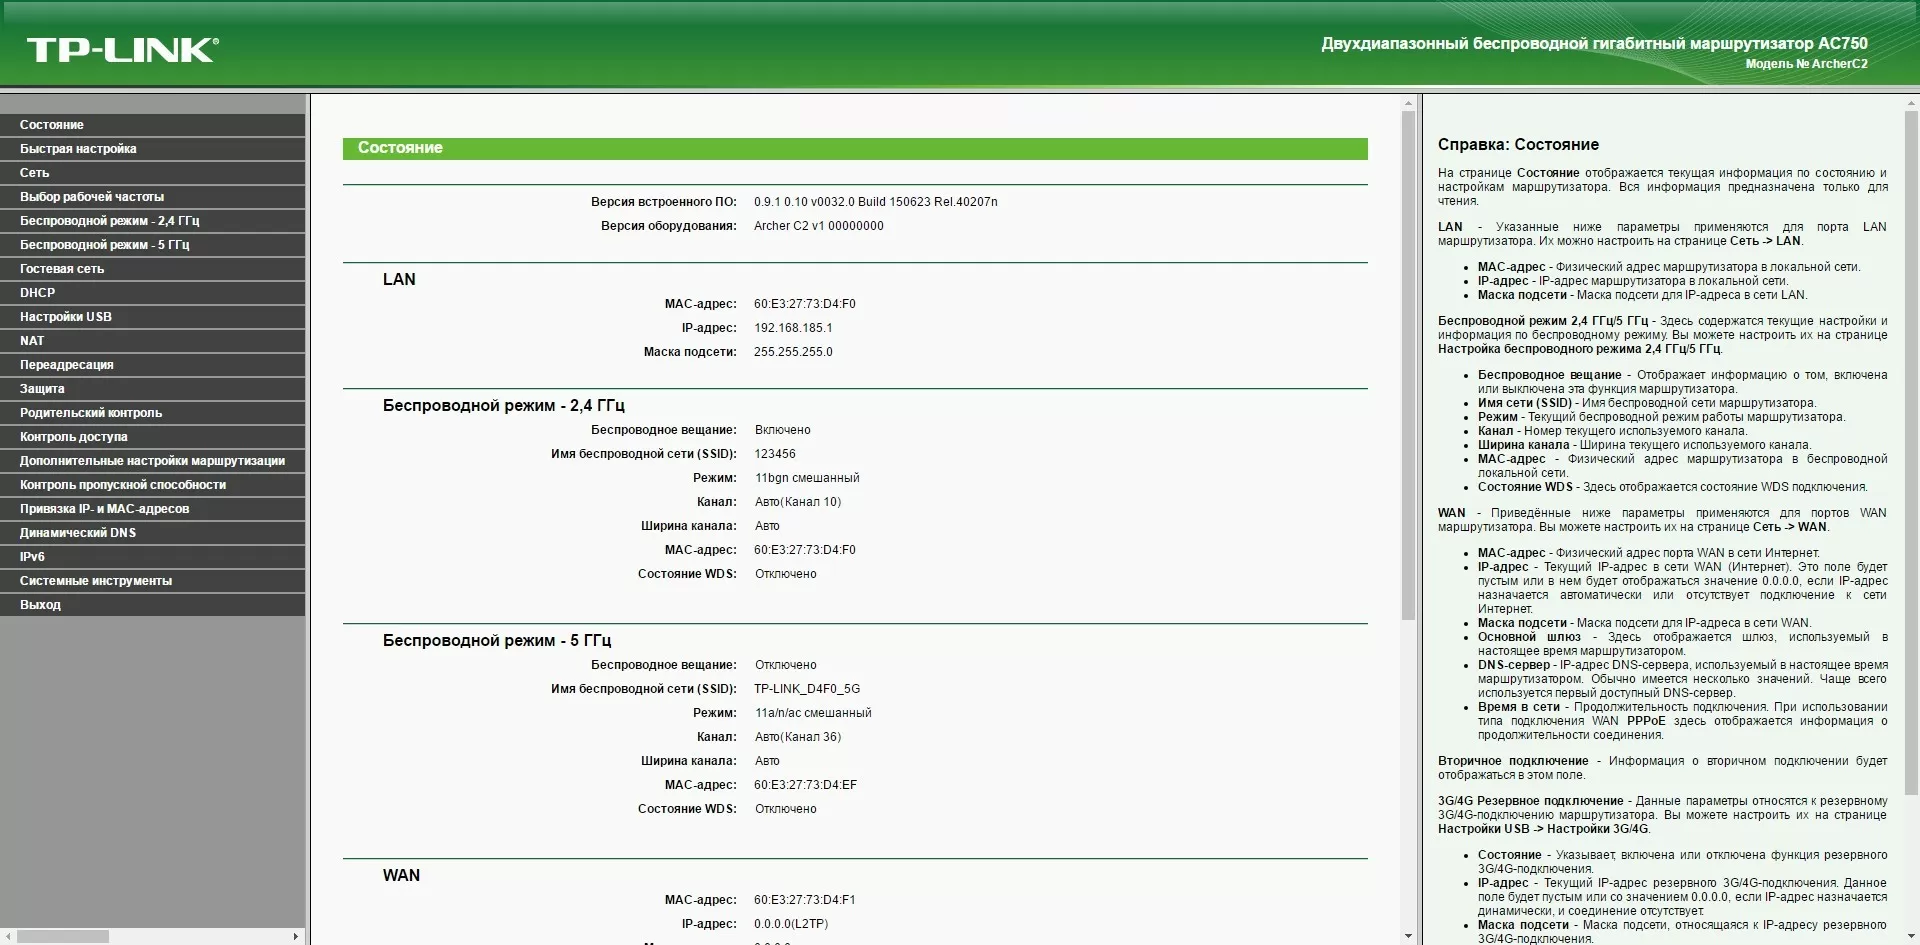Open Динамический DNS settings
The image size is (1920, 945).
click(x=152, y=533)
